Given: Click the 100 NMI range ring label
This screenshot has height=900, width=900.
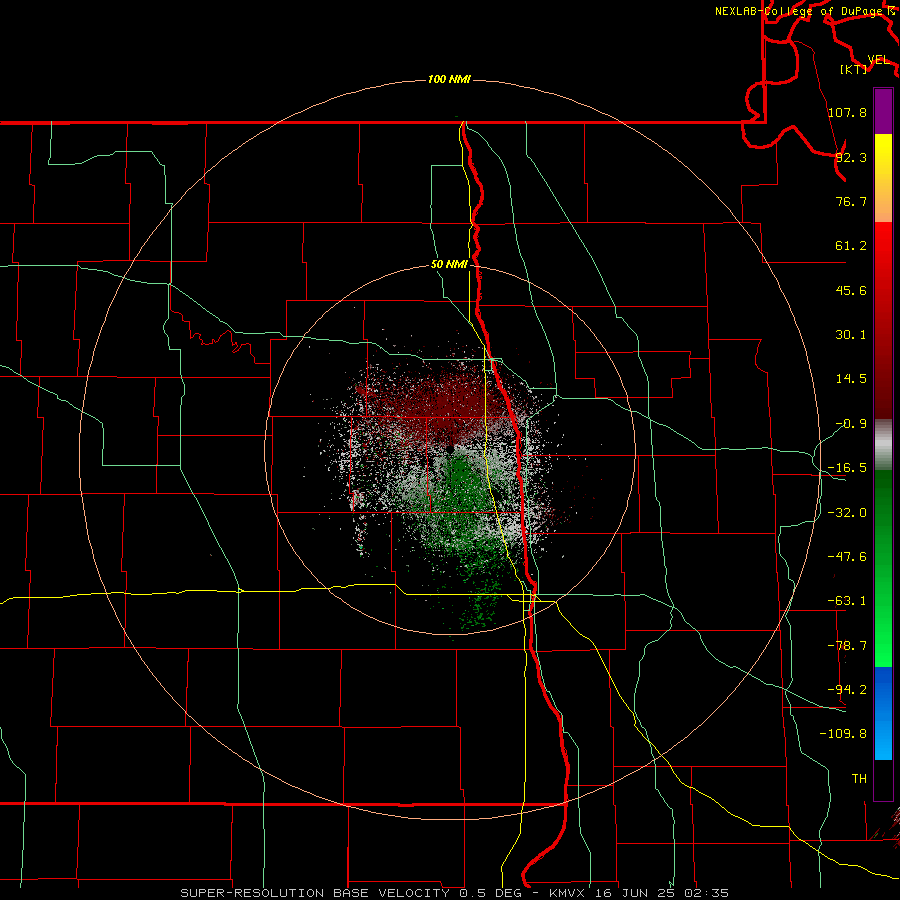Looking at the screenshot, I should pyautogui.click(x=449, y=79).
